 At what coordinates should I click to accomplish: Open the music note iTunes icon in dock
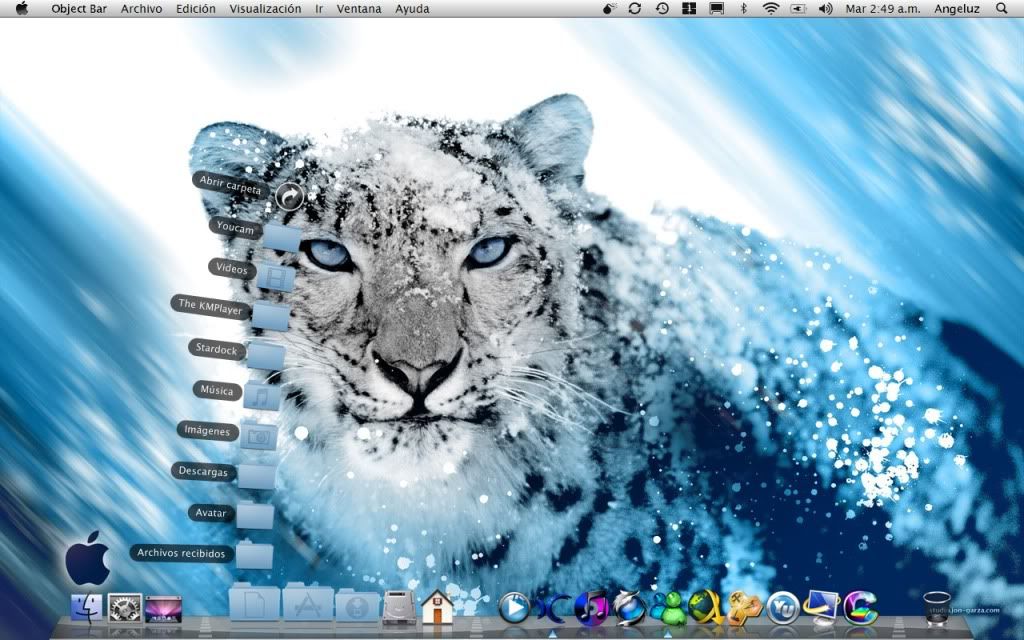[x=591, y=607]
